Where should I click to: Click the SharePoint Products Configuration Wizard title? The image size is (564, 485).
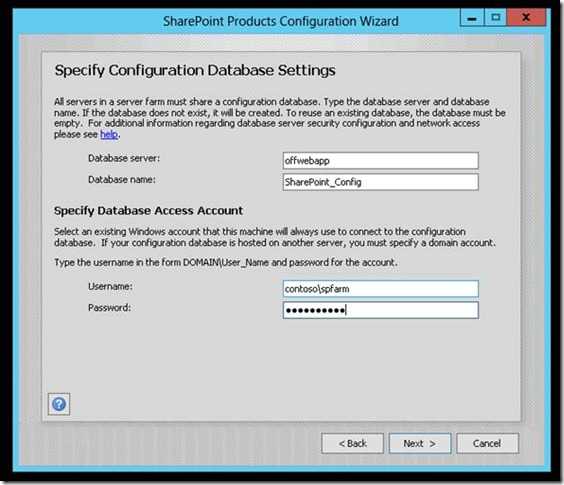tap(281, 21)
